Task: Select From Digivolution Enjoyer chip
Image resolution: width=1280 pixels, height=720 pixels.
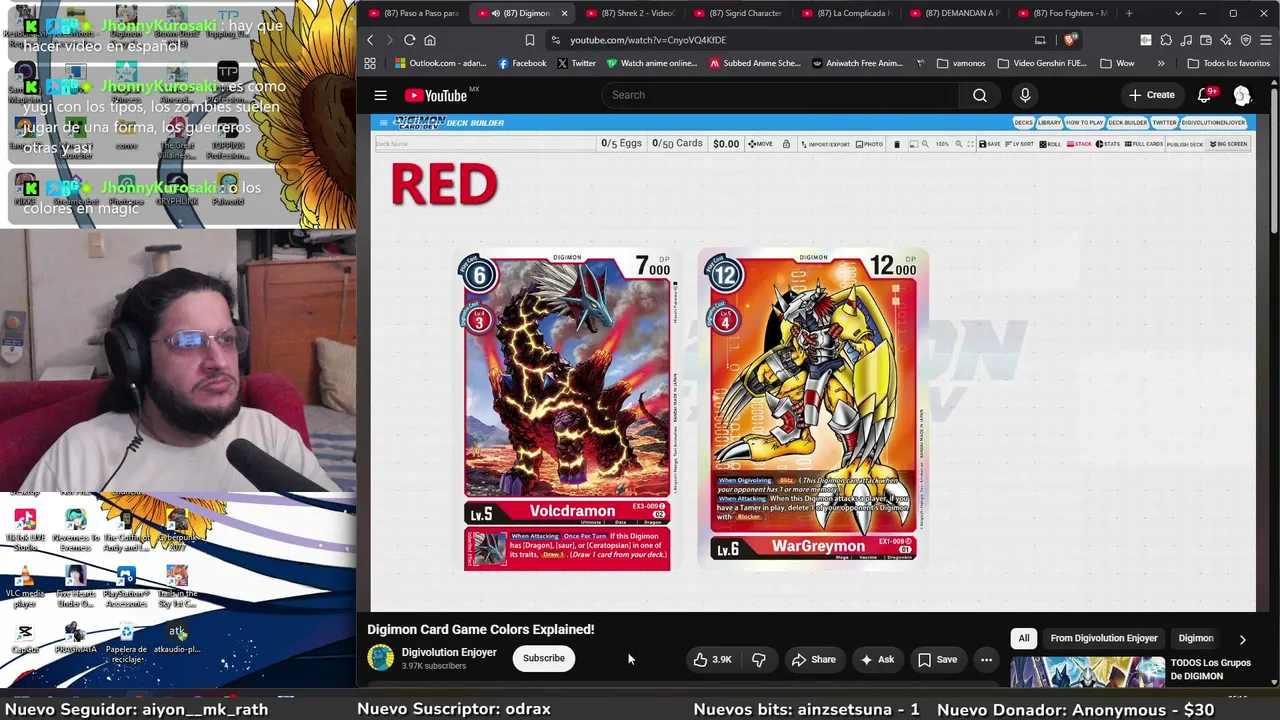Action: click(x=1104, y=638)
